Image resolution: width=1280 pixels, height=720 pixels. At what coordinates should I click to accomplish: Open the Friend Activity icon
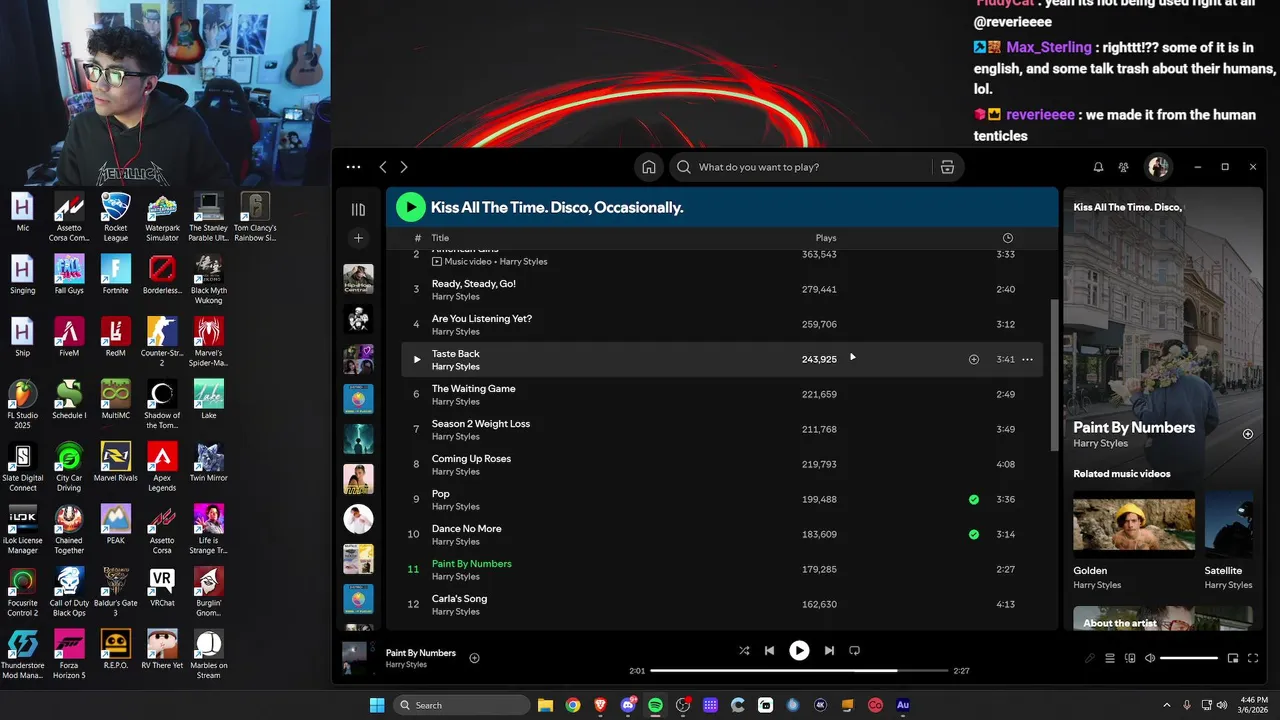(x=1124, y=167)
